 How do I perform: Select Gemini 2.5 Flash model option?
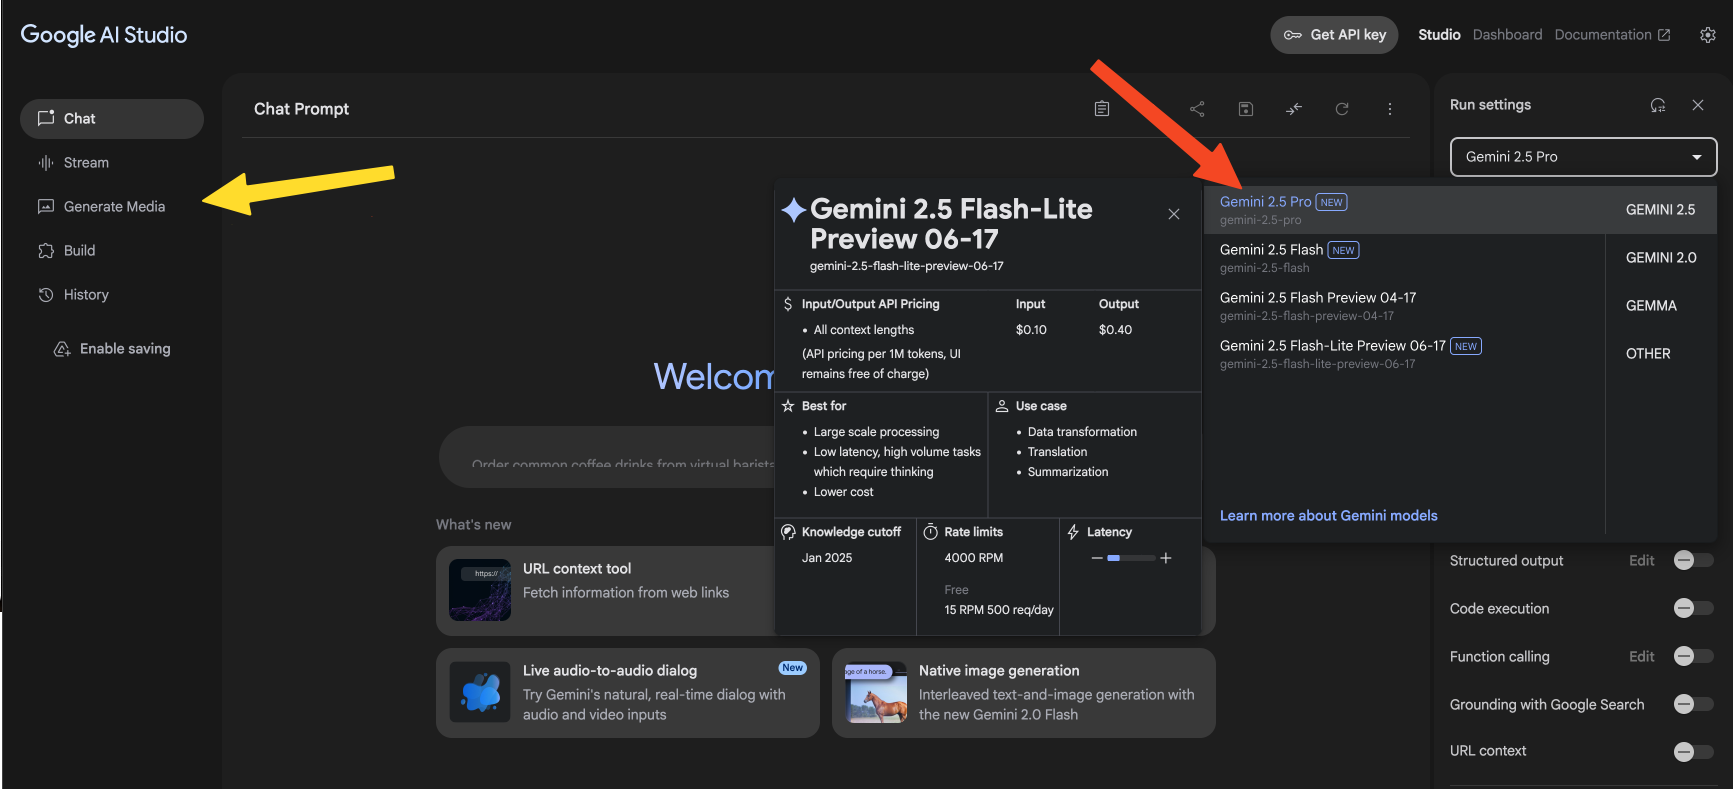[x=1404, y=258]
